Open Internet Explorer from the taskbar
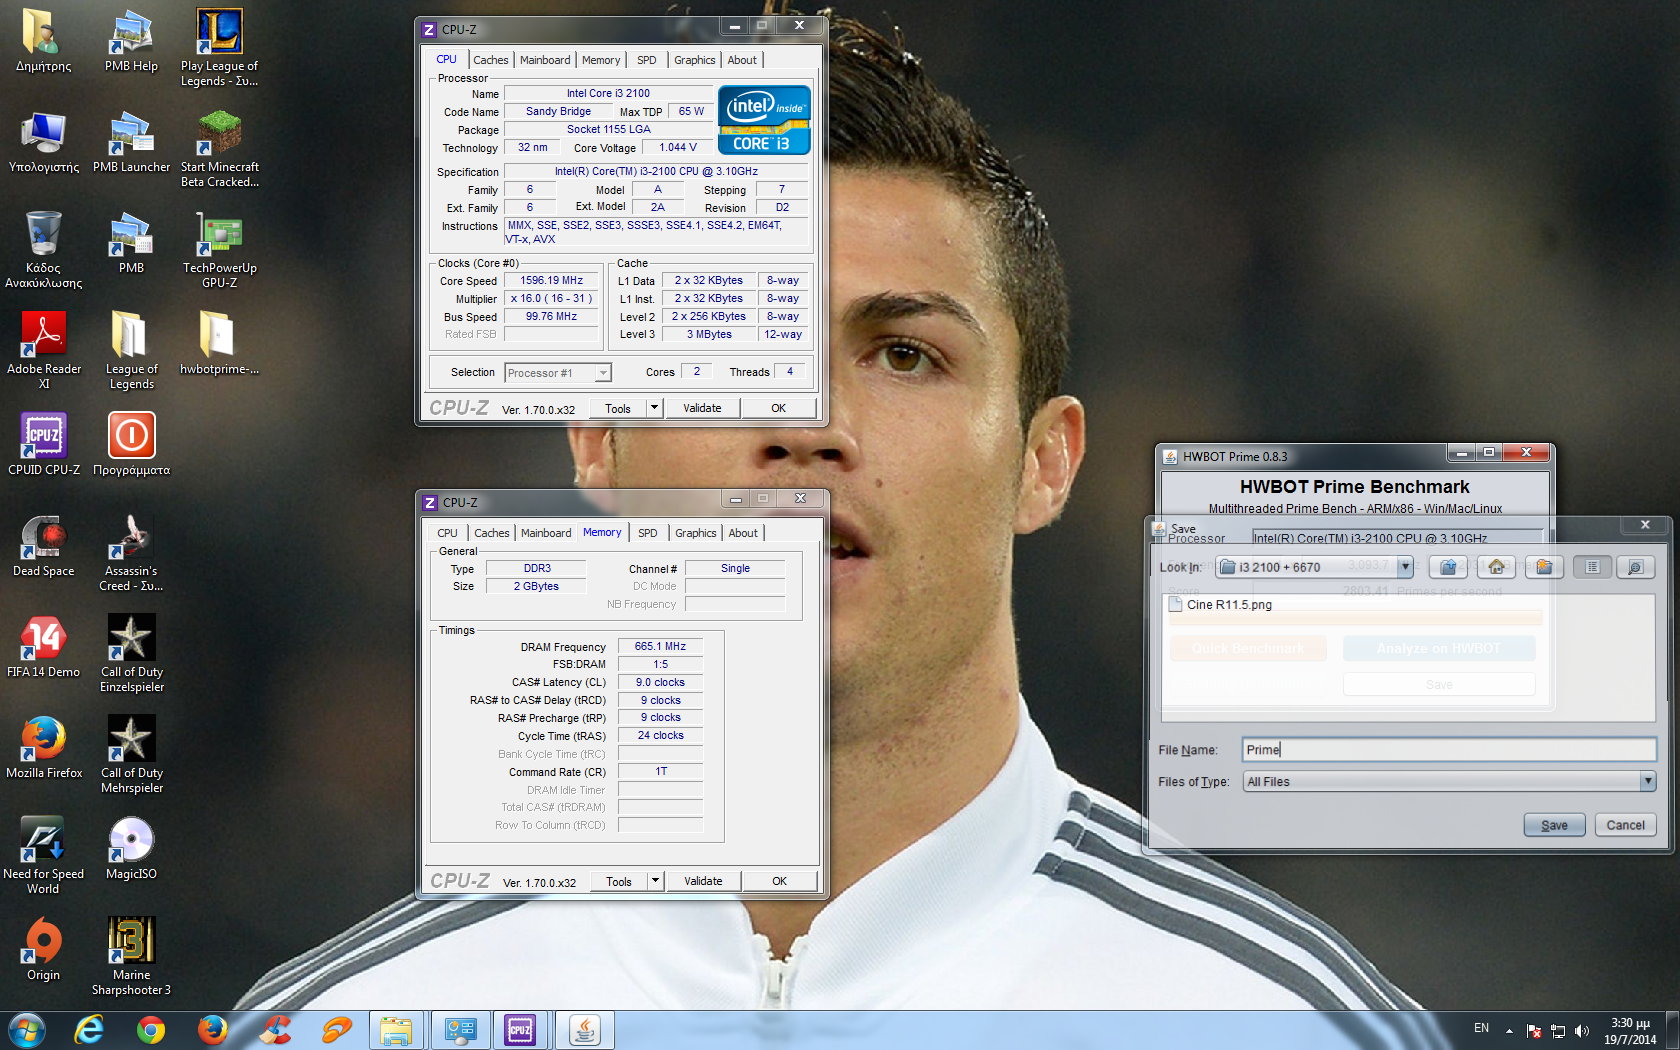The image size is (1680, 1050). click(89, 1030)
